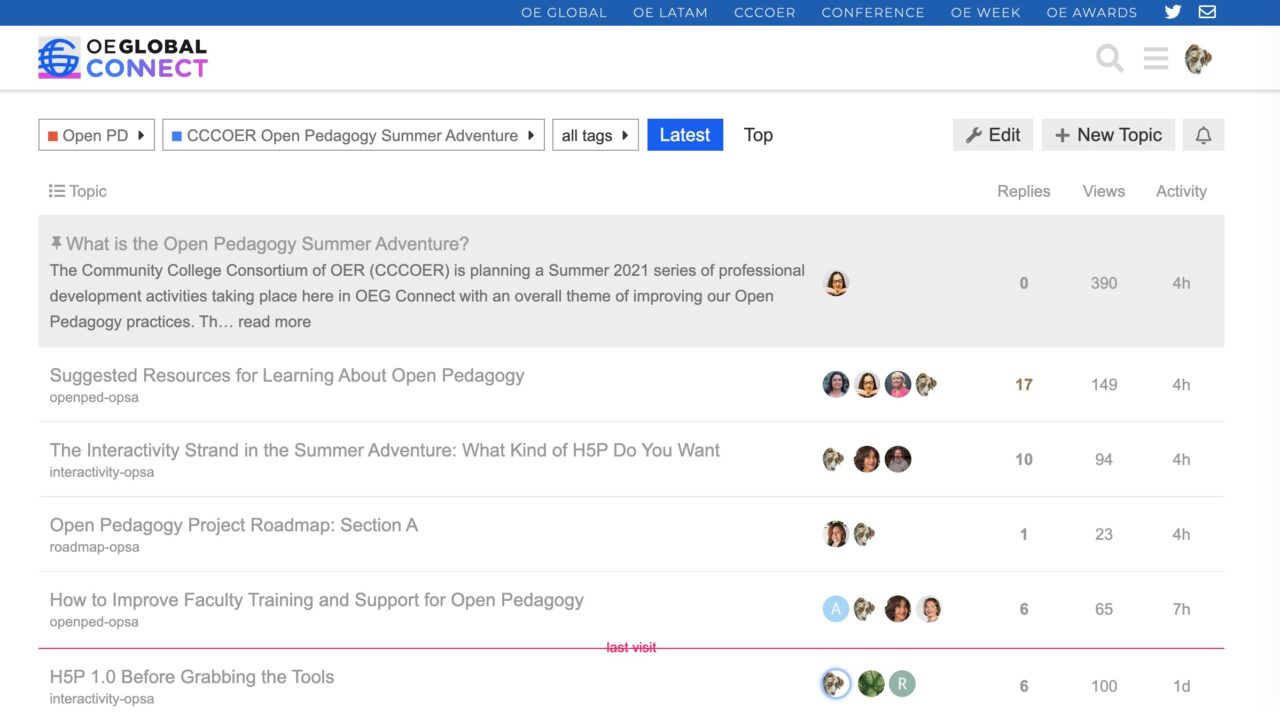Image resolution: width=1280 pixels, height=712 pixels.
Task: Sort by Views column header
Action: [1104, 191]
